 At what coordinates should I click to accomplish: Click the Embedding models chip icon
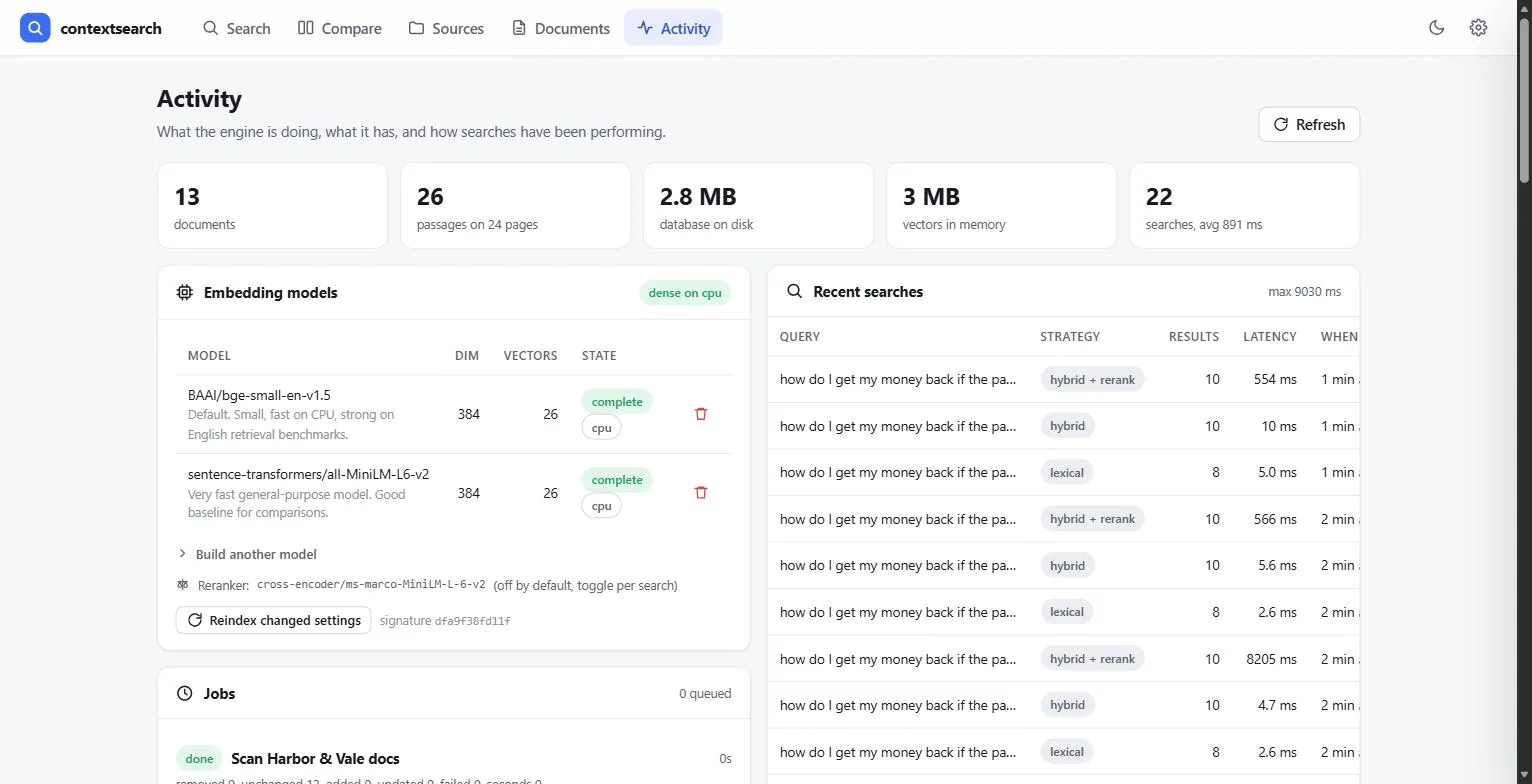(x=184, y=293)
